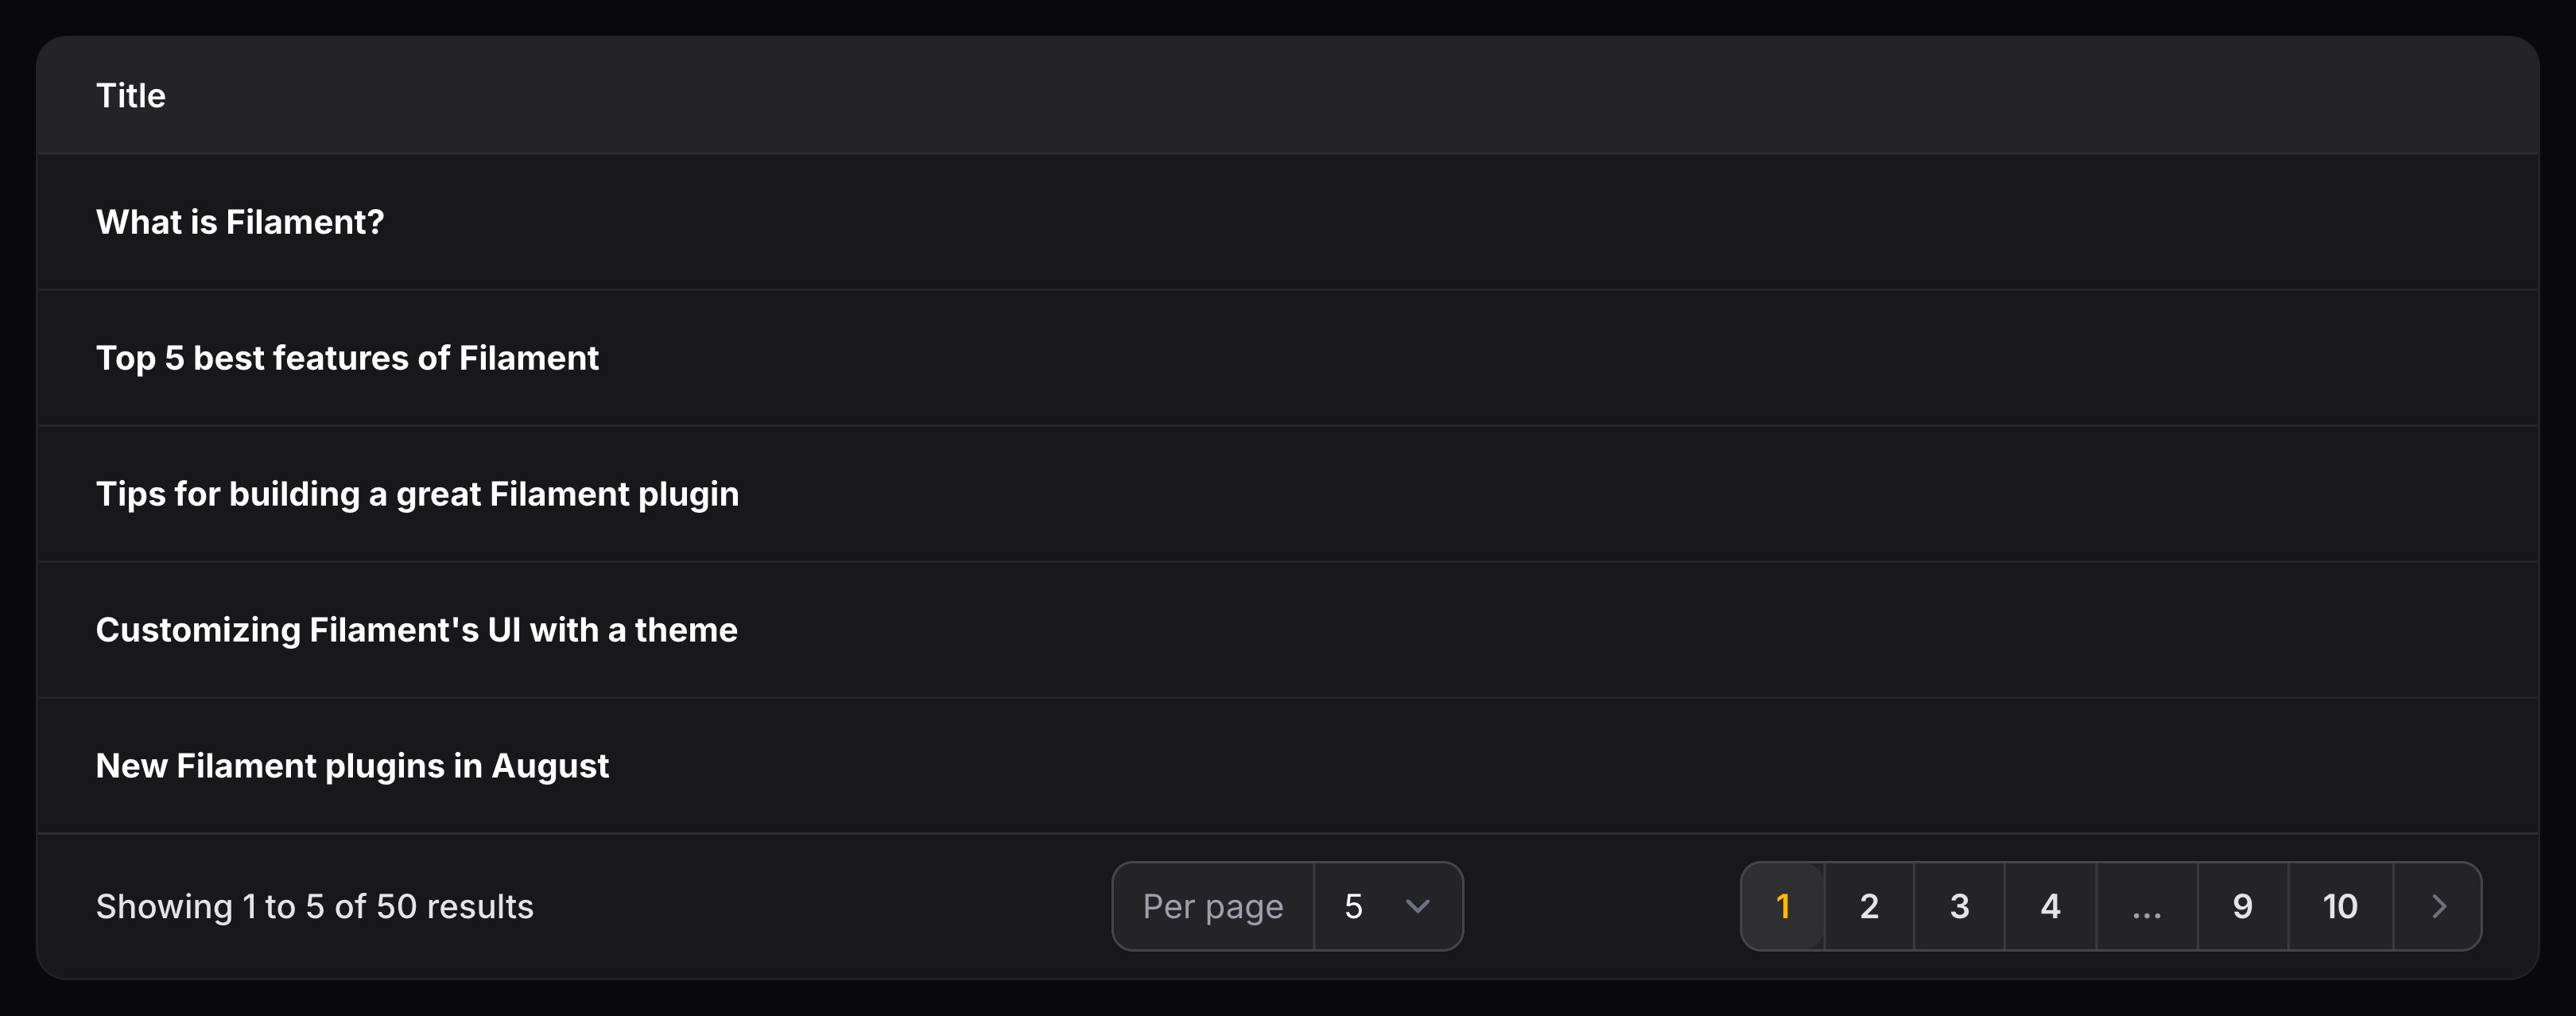Open the last page, page 10
Viewport: 2576px width, 1016px height.
pyautogui.click(x=2339, y=906)
